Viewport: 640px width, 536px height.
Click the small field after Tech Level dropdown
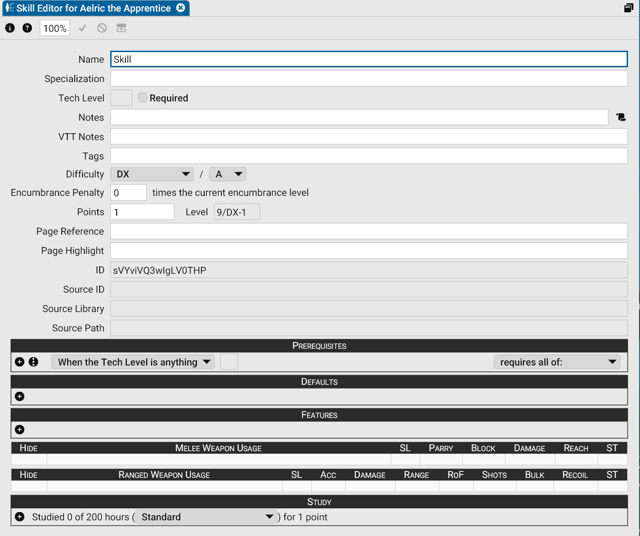[229, 362]
